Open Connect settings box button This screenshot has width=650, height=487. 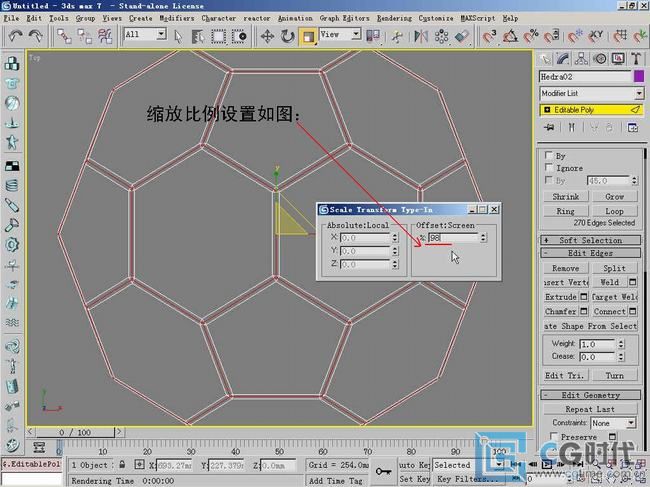point(633,311)
